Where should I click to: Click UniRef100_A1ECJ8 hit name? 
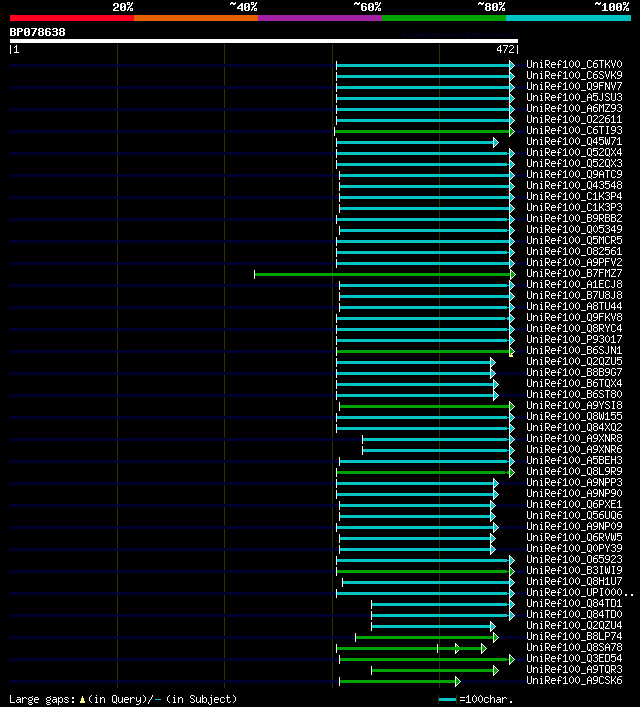(x=574, y=285)
